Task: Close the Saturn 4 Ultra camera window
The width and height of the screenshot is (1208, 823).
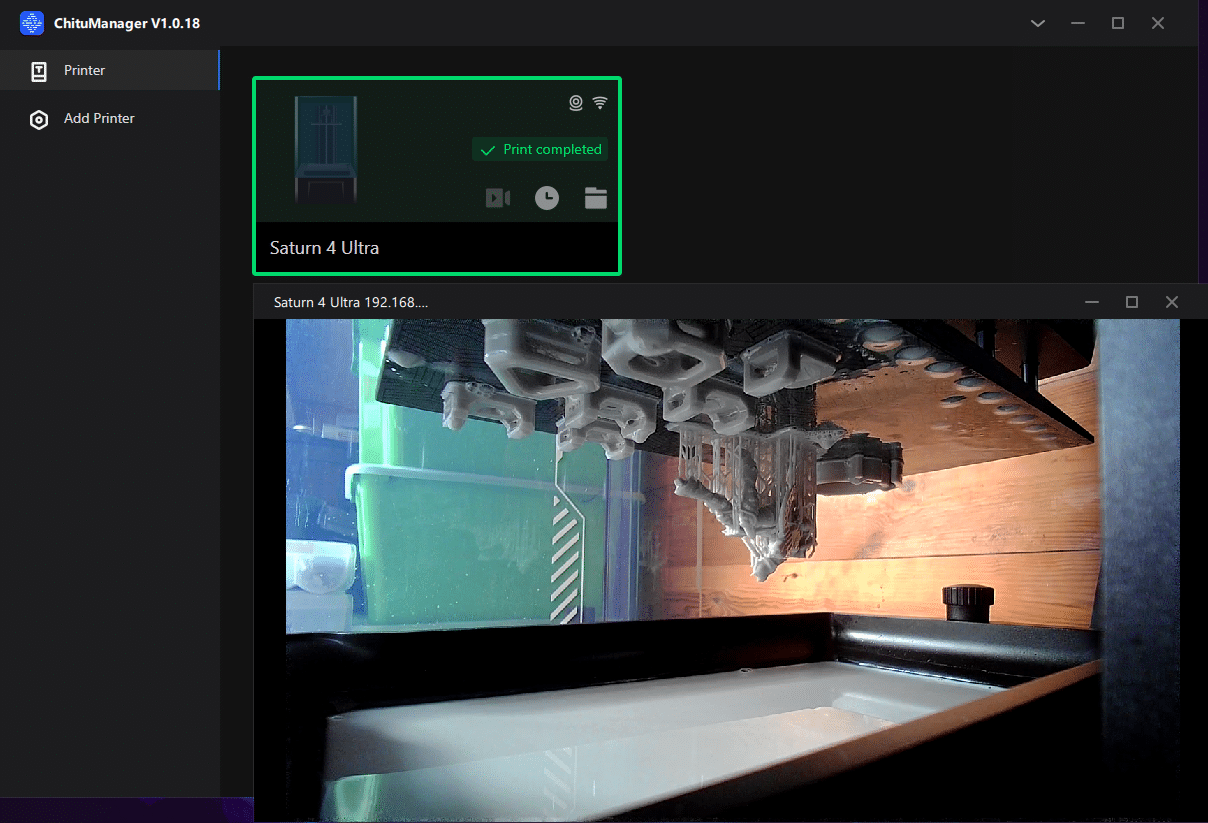Action: click(1172, 302)
